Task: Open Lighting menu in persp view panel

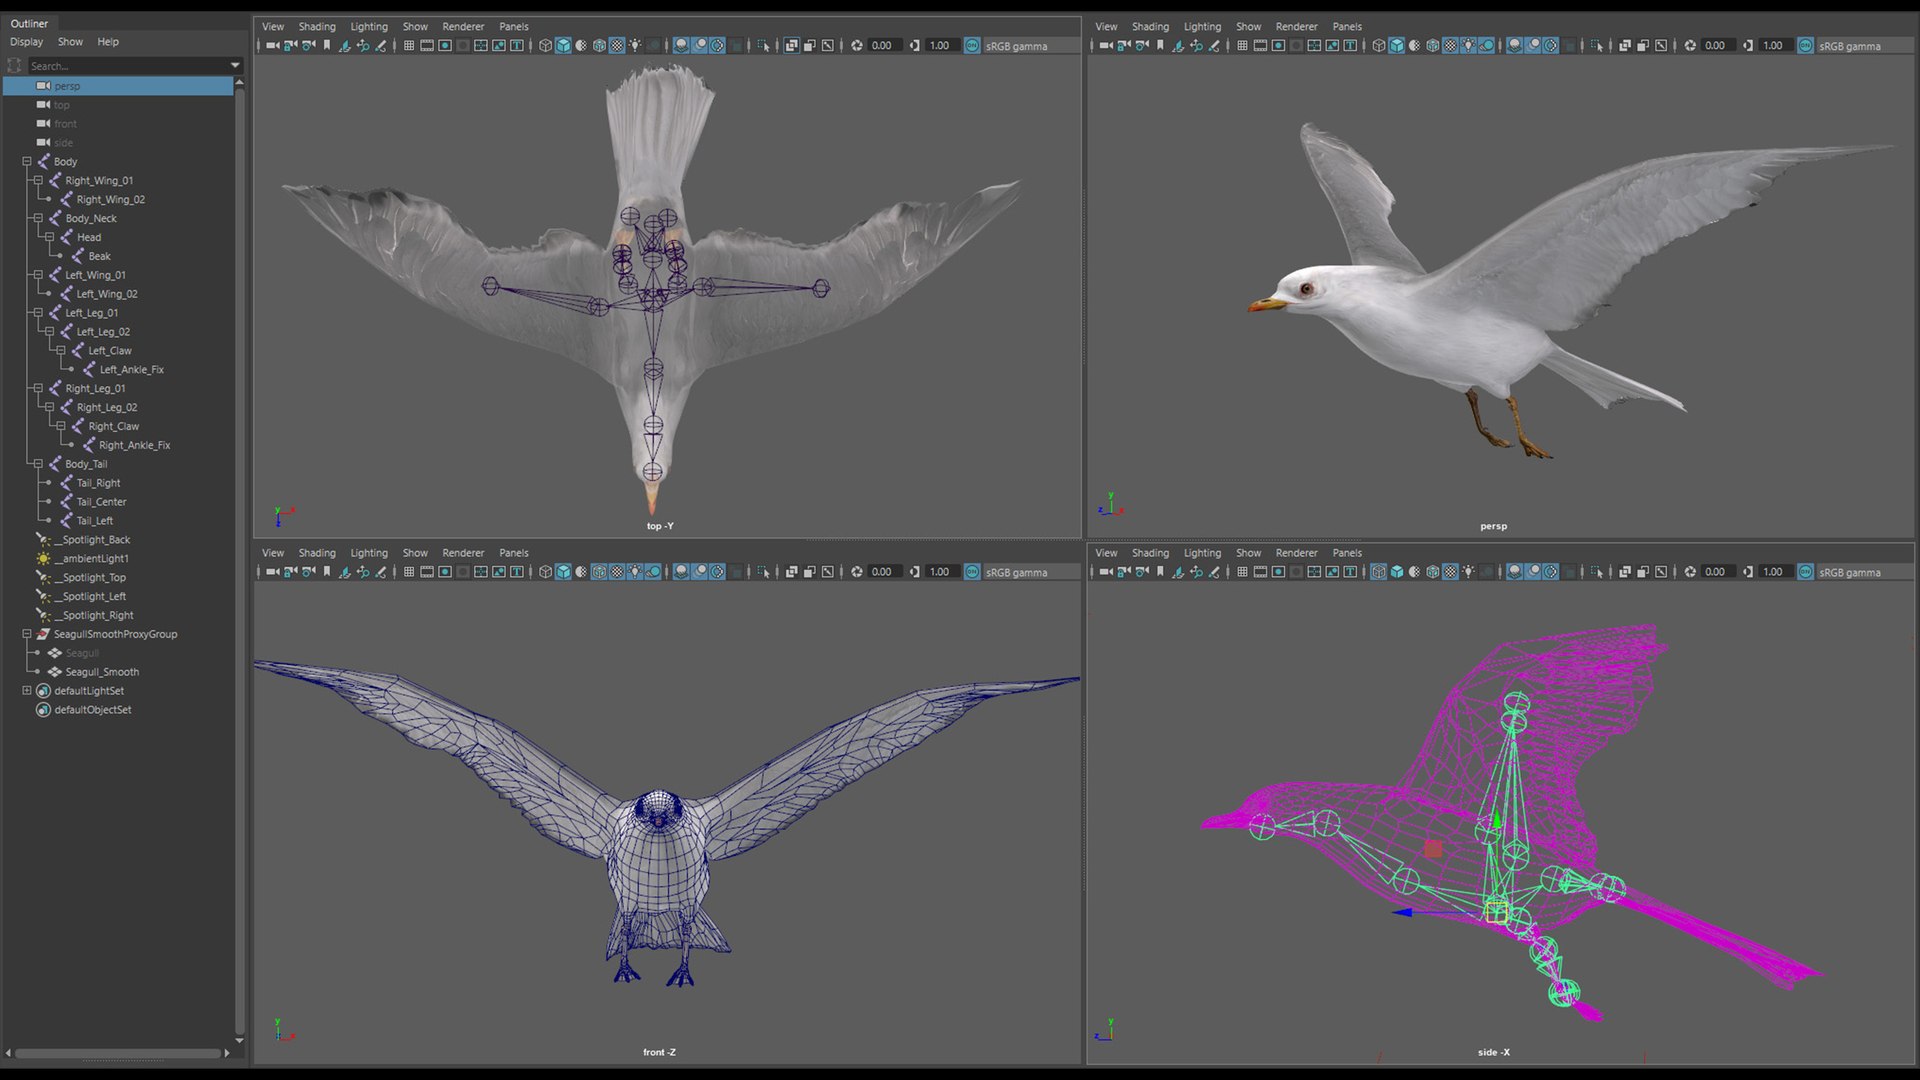Action: click(1202, 26)
